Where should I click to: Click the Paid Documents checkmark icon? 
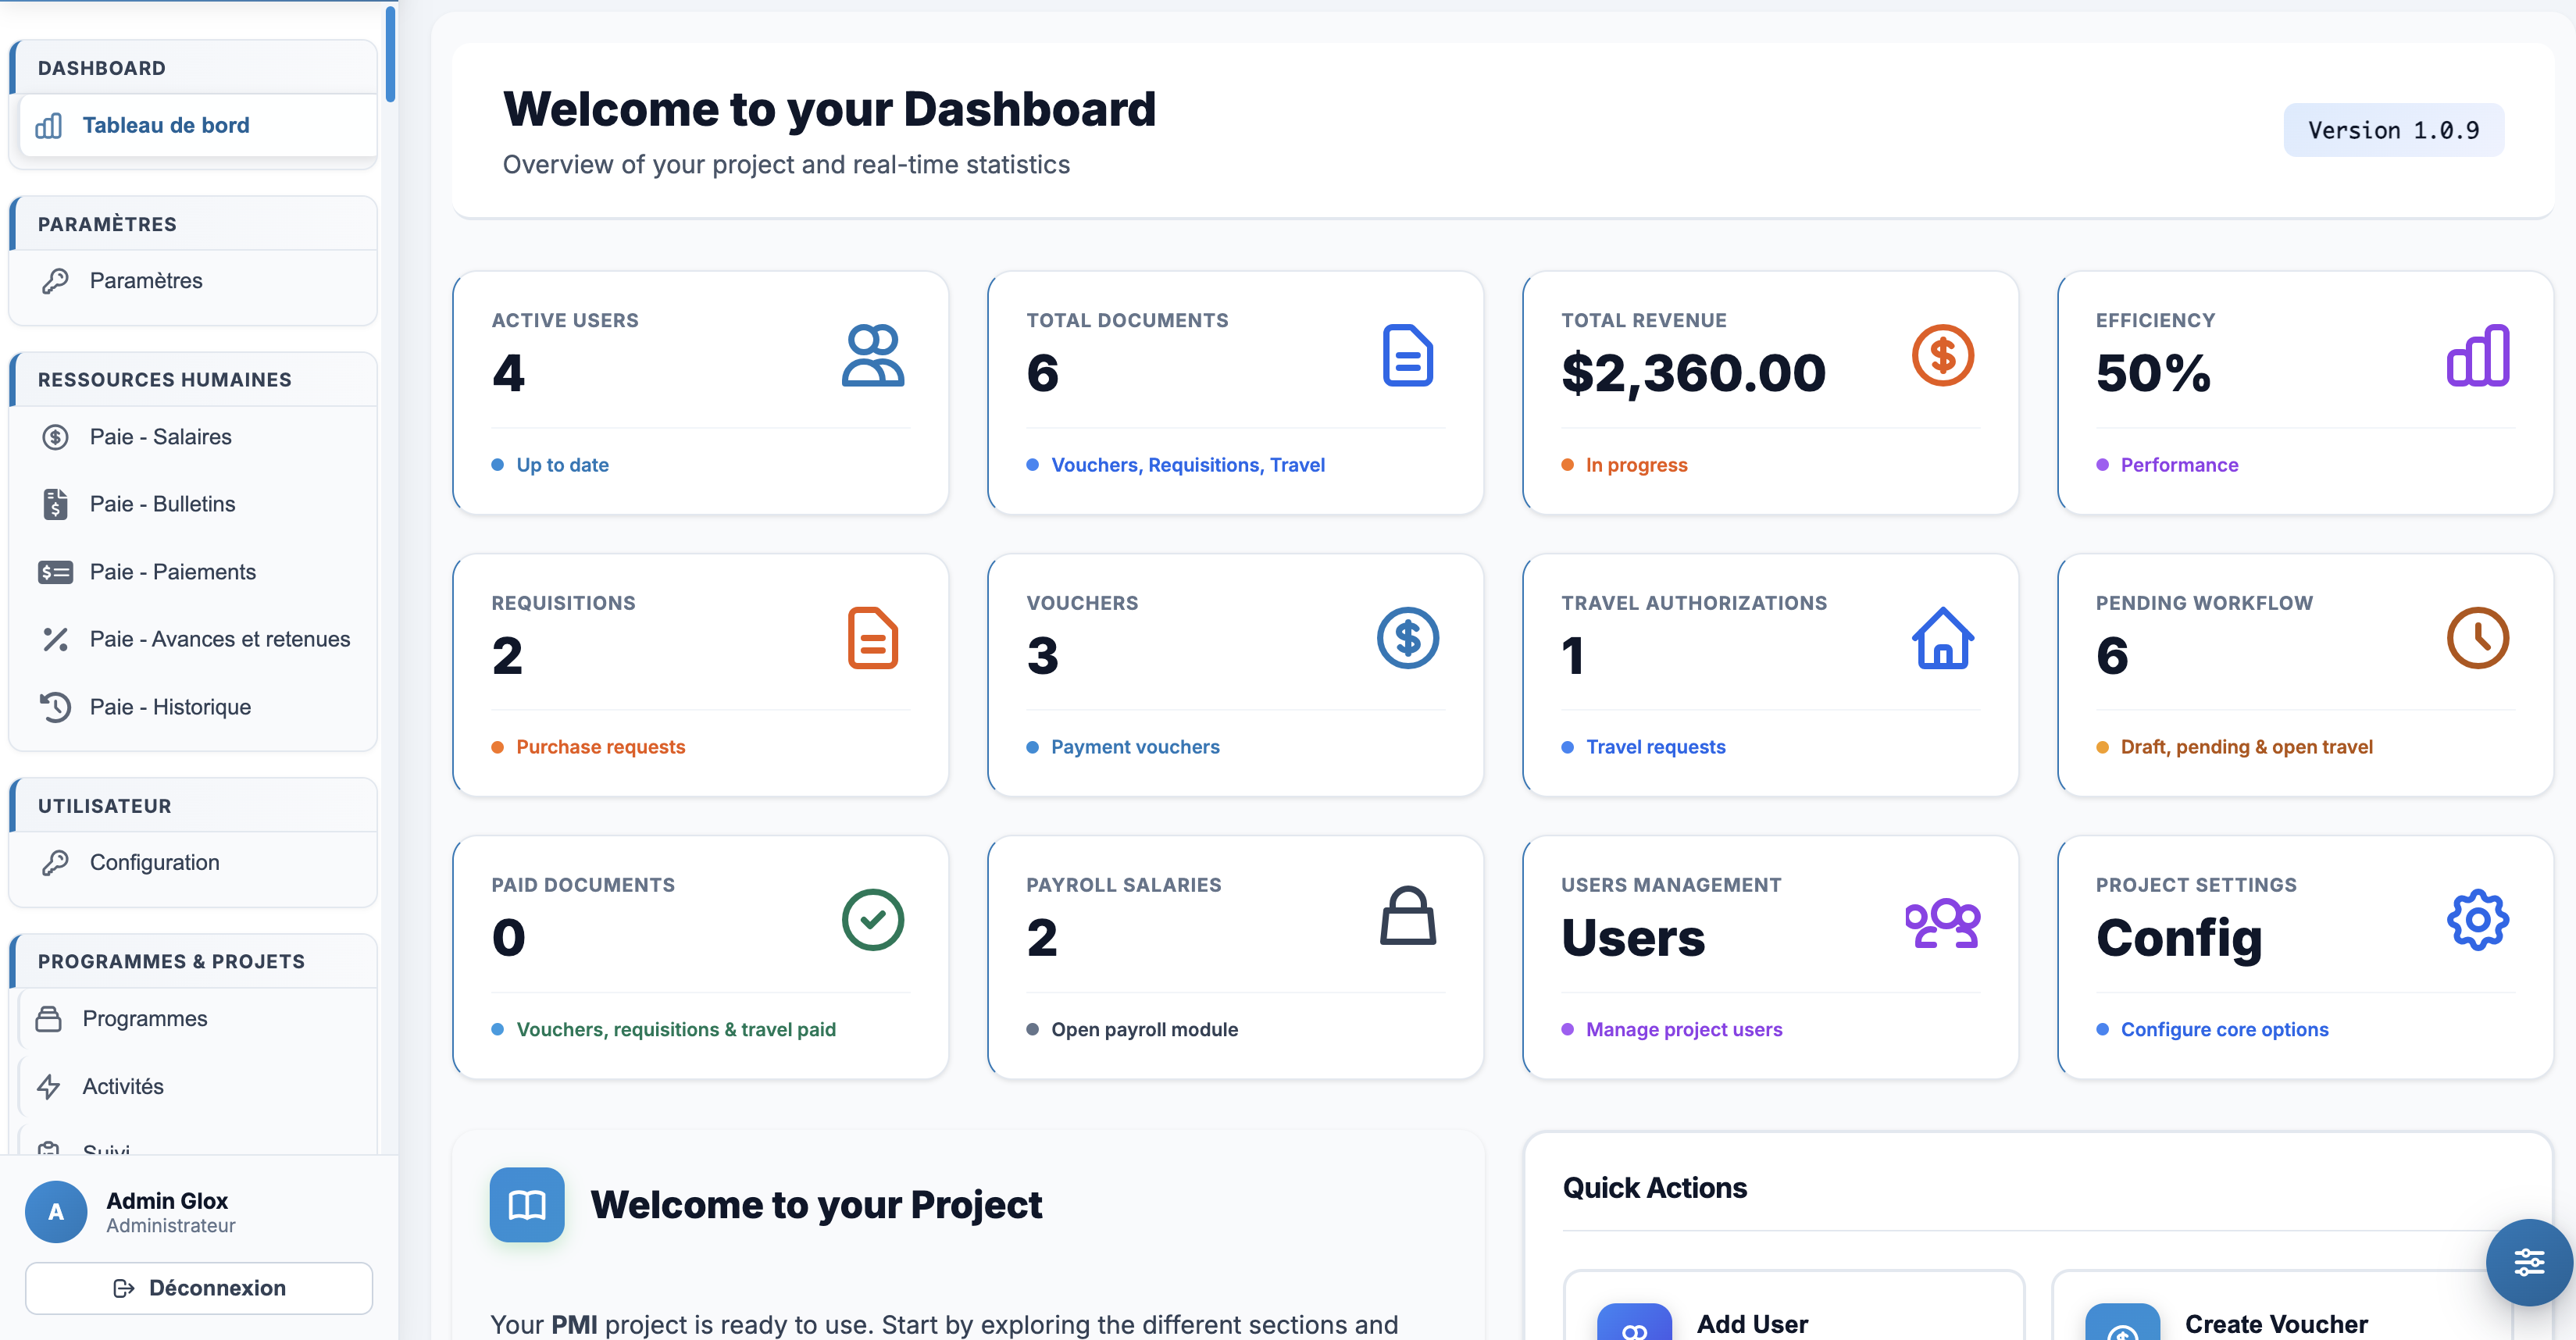pyautogui.click(x=873, y=920)
